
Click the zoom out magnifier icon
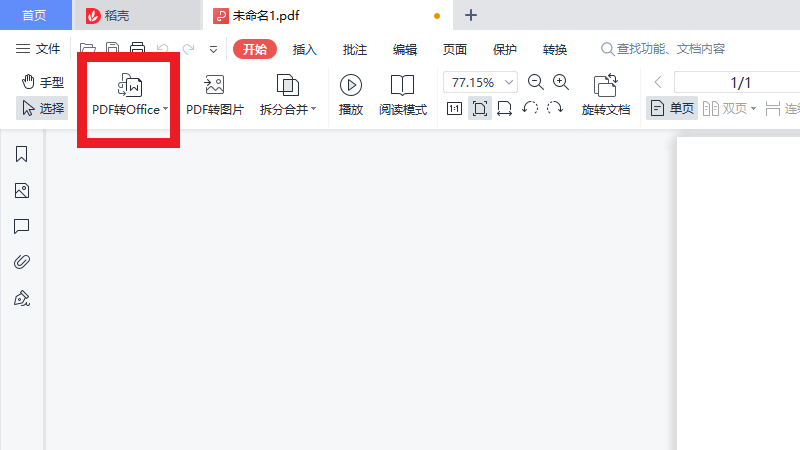535,82
